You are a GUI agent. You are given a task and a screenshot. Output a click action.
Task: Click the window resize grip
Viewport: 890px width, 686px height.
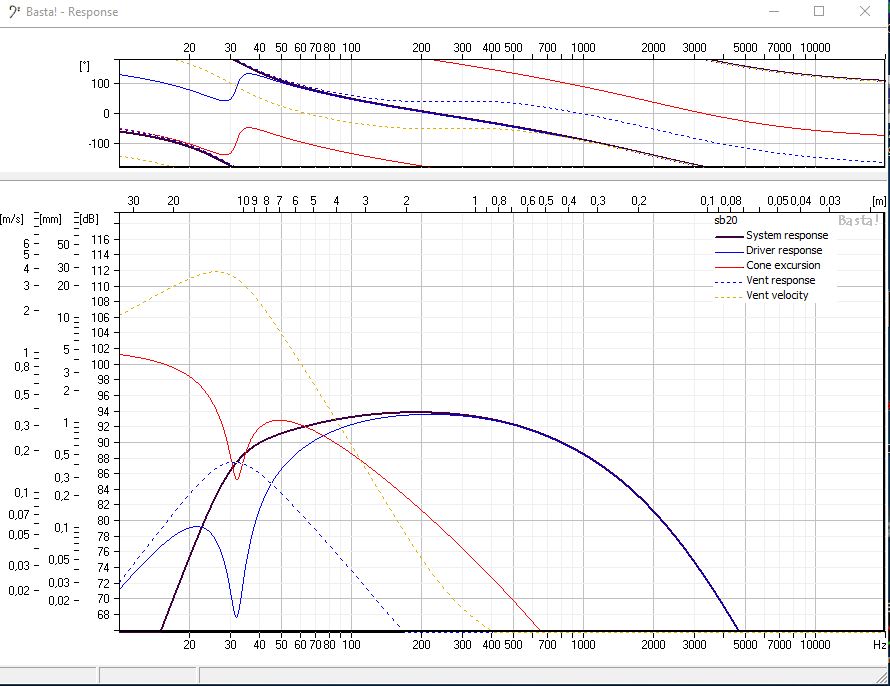(x=883, y=676)
